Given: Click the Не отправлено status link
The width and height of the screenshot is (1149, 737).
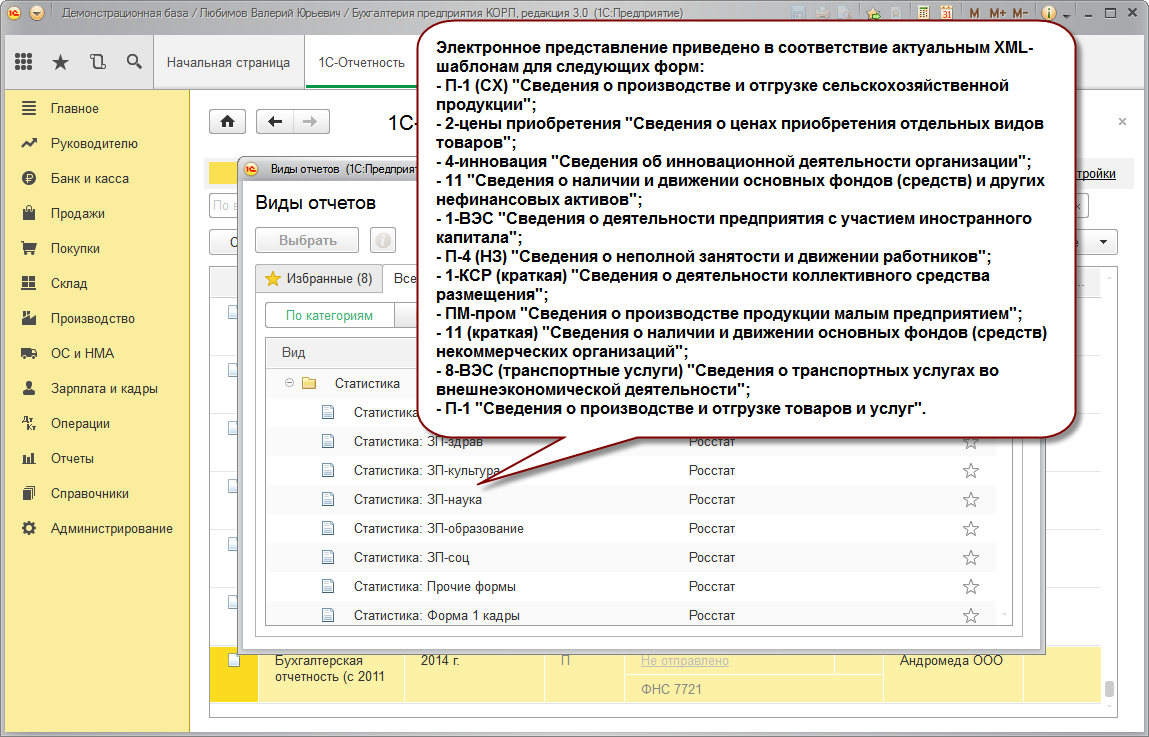Looking at the screenshot, I should (685, 661).
